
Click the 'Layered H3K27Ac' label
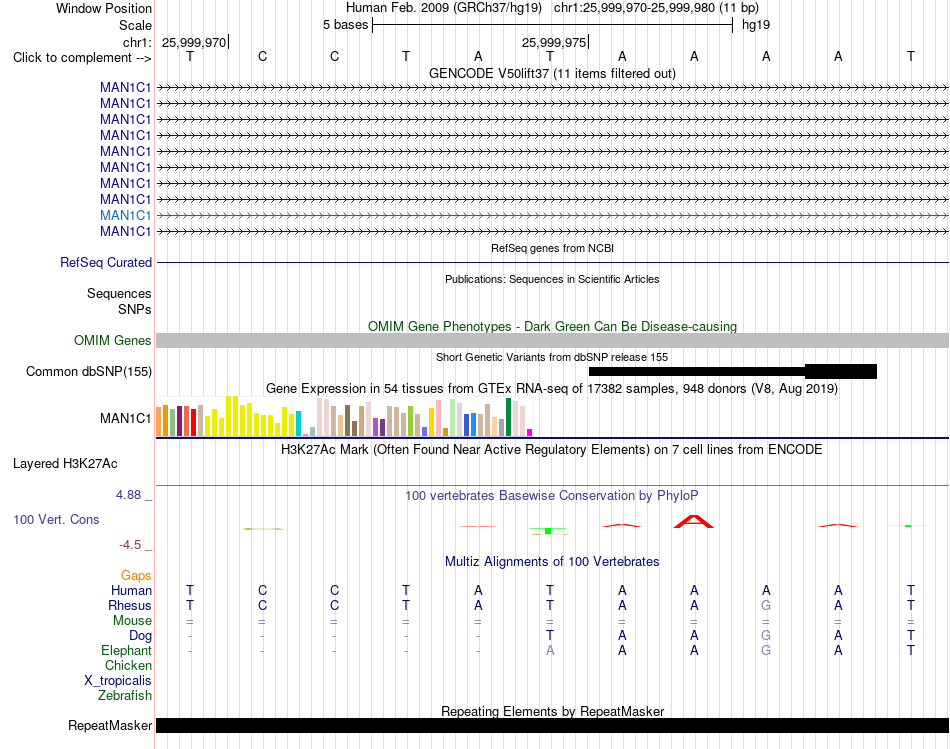tap(65, 464)
